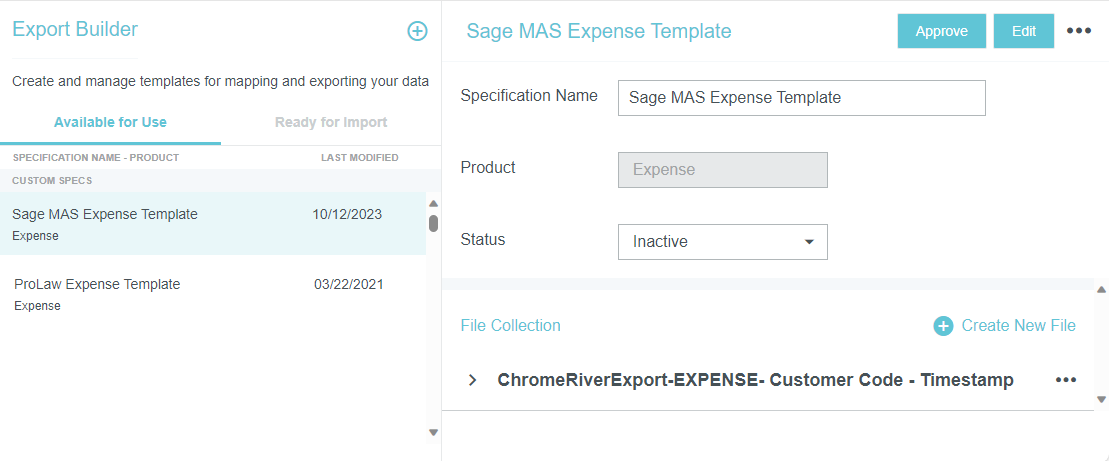
Task: Open the Status dropdown showing Inactive
Action: pyautogui.click(x=722, y=242)
